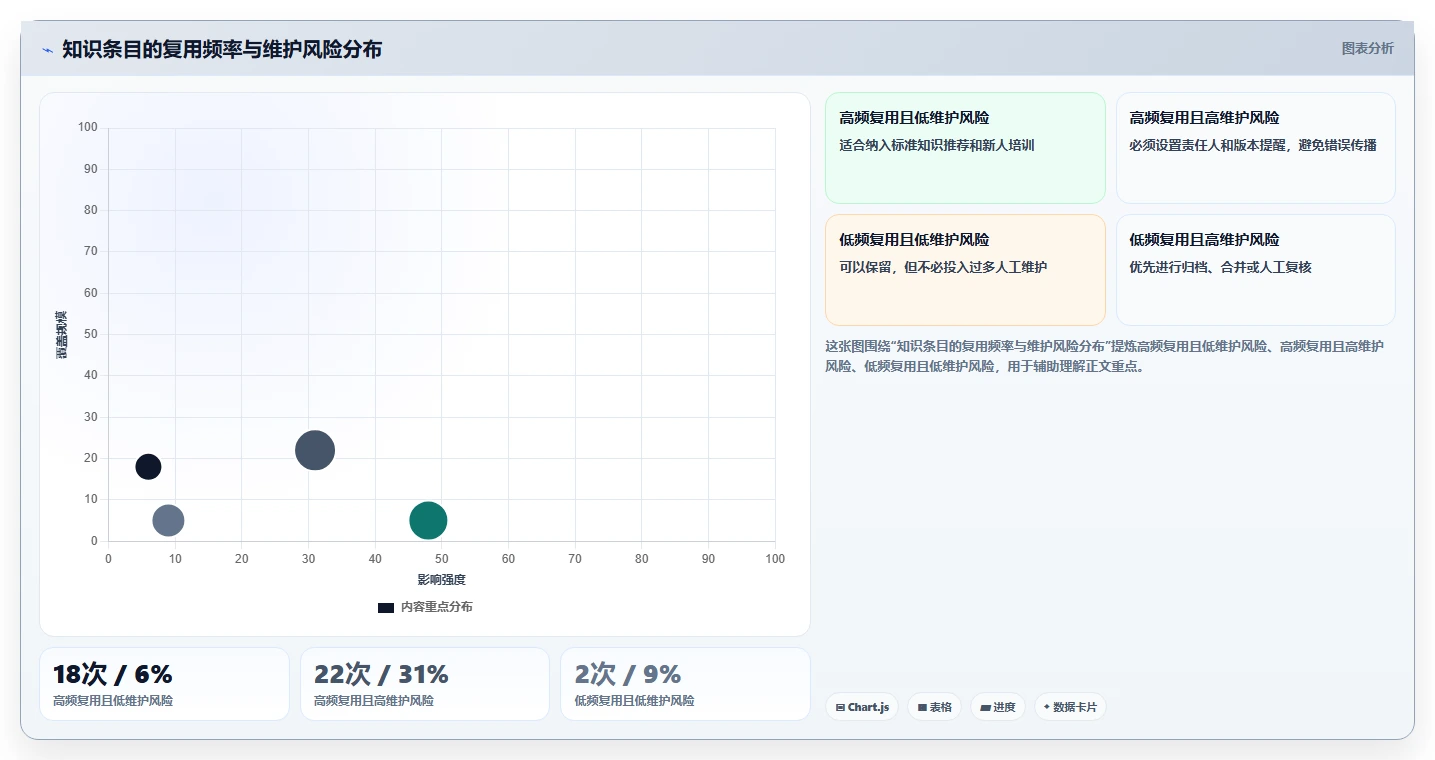Image resolution: width=1435 pixels, height=760 pixels.
Task: Select the 低频复用且高维护风险 description card
Action: (x=1255, y=270)
